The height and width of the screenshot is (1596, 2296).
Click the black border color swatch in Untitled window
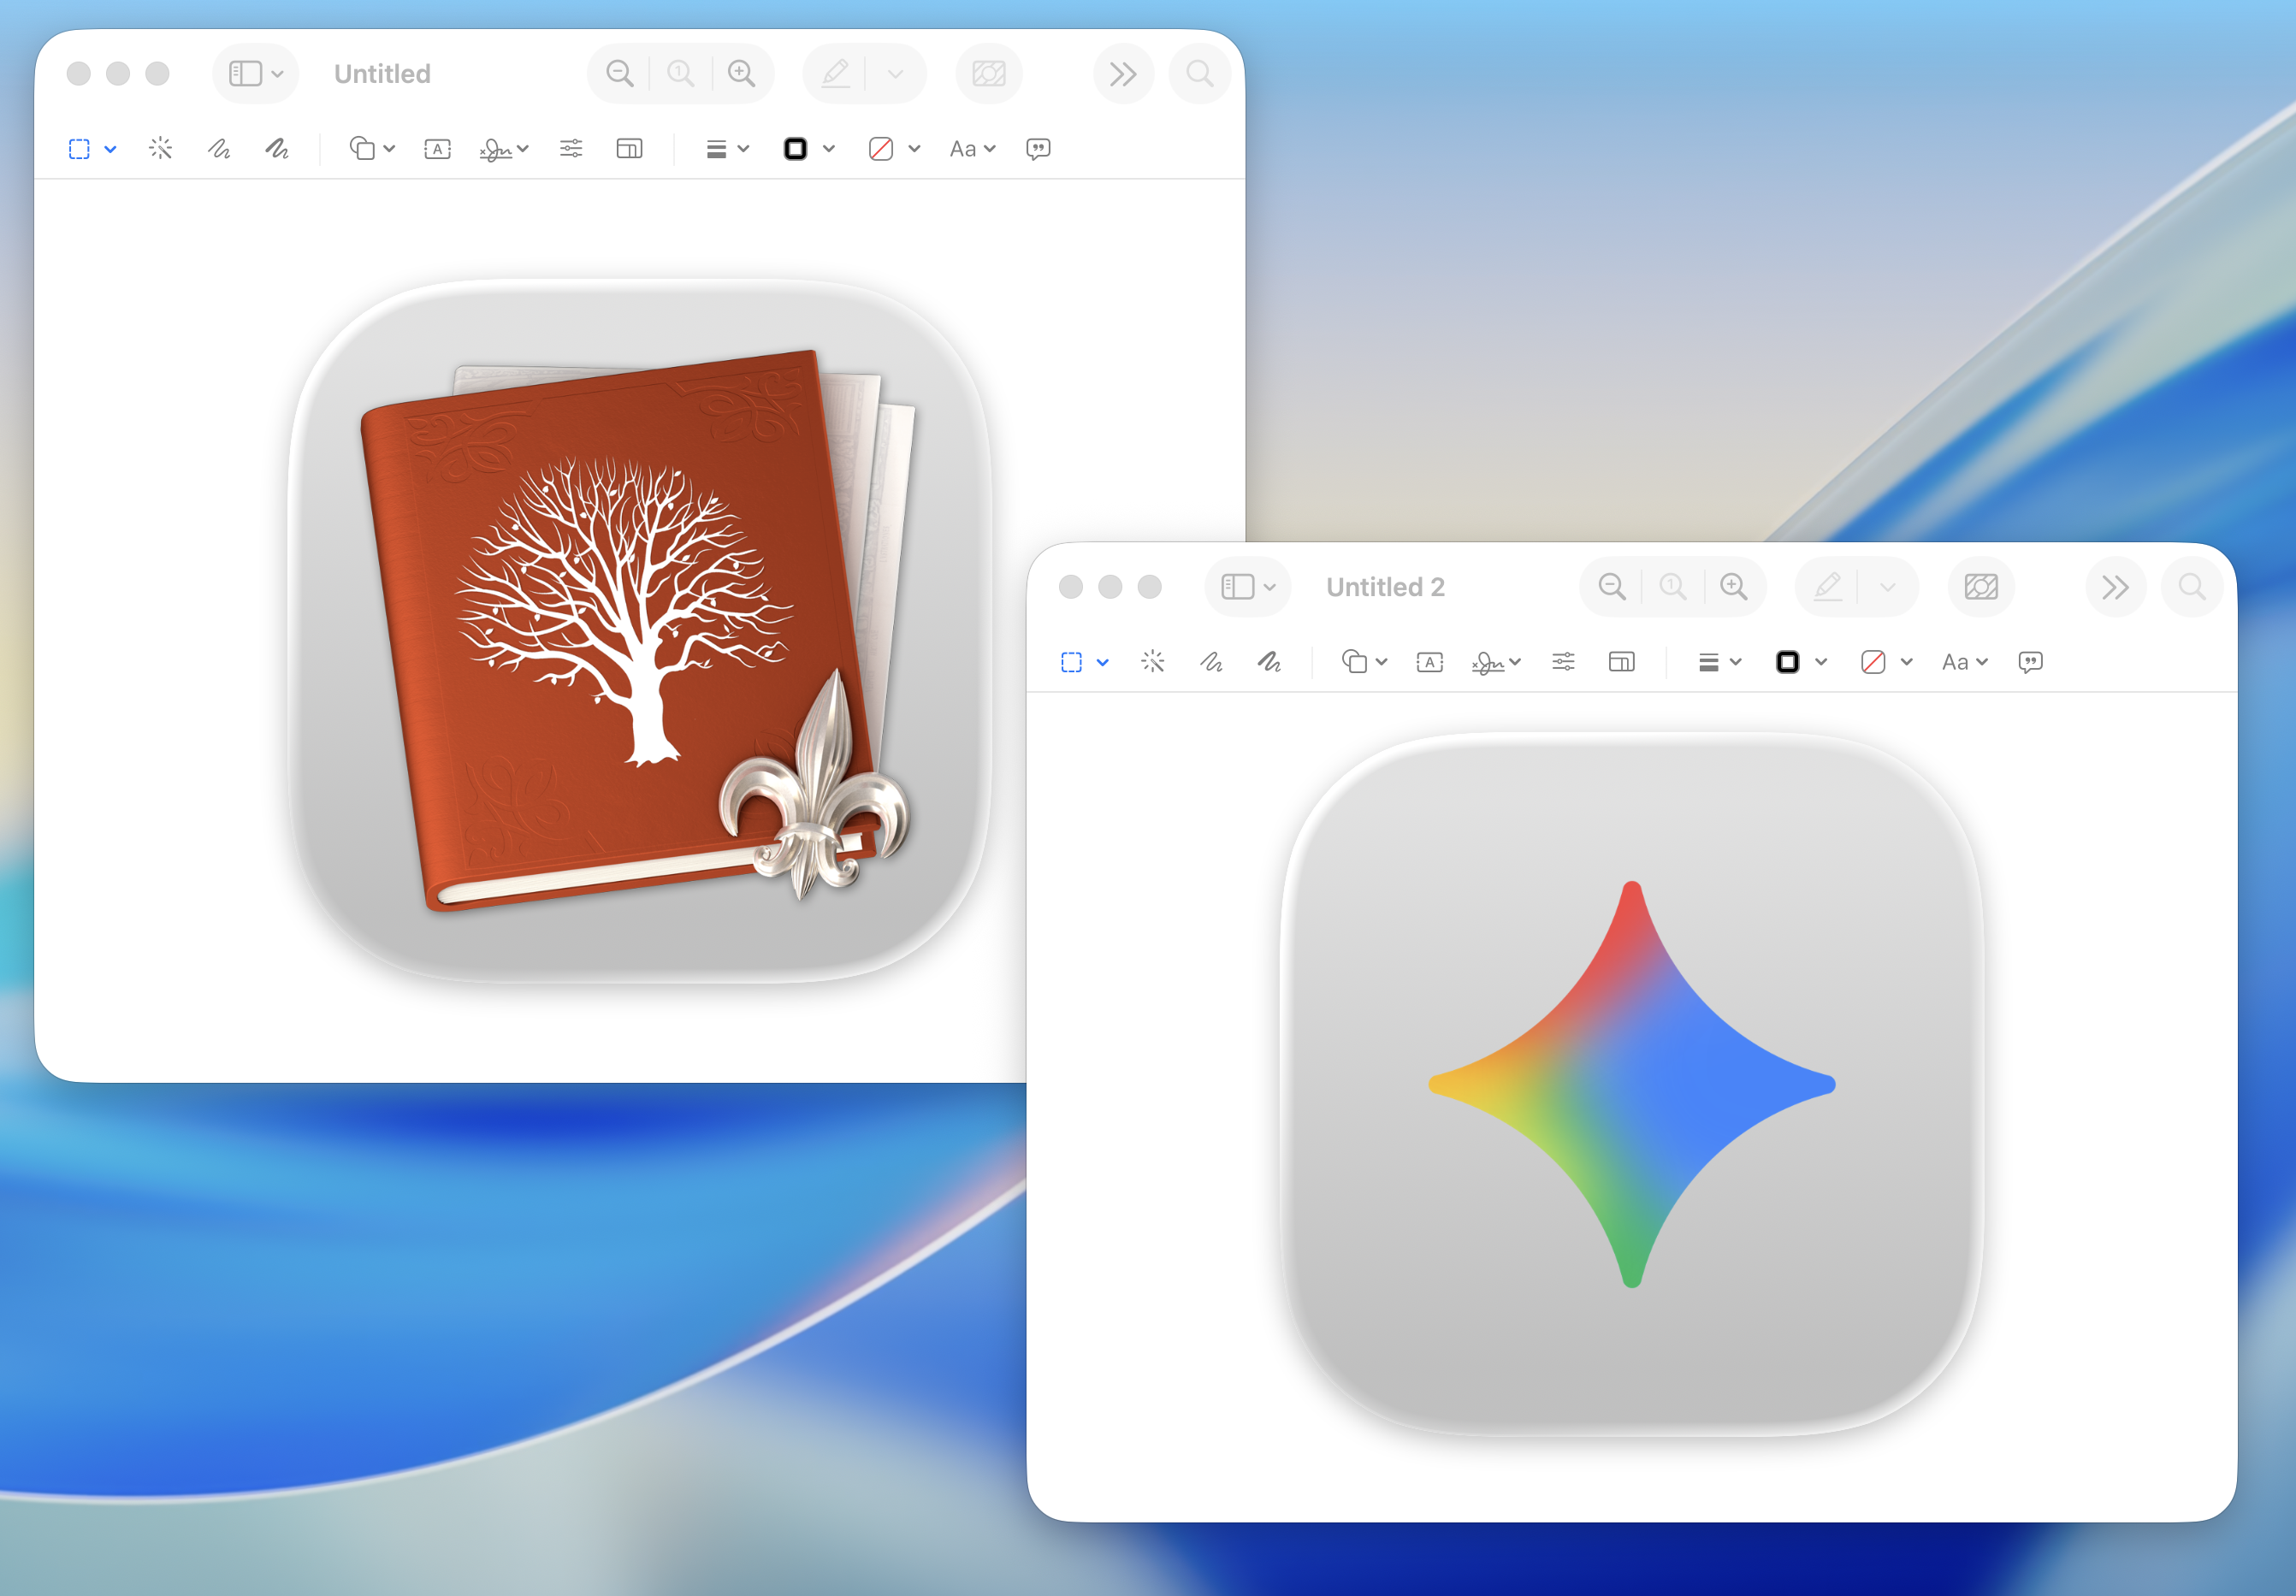(795, 149)
